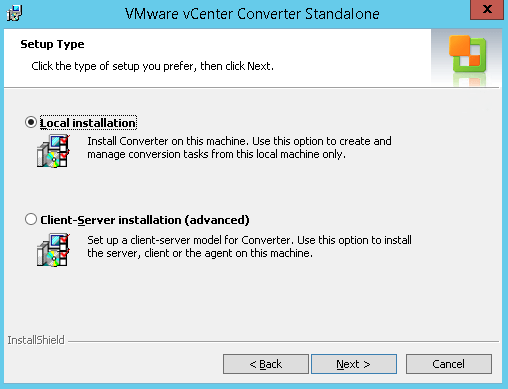Click the installer icon in title bar

click(x=14, y=13)
